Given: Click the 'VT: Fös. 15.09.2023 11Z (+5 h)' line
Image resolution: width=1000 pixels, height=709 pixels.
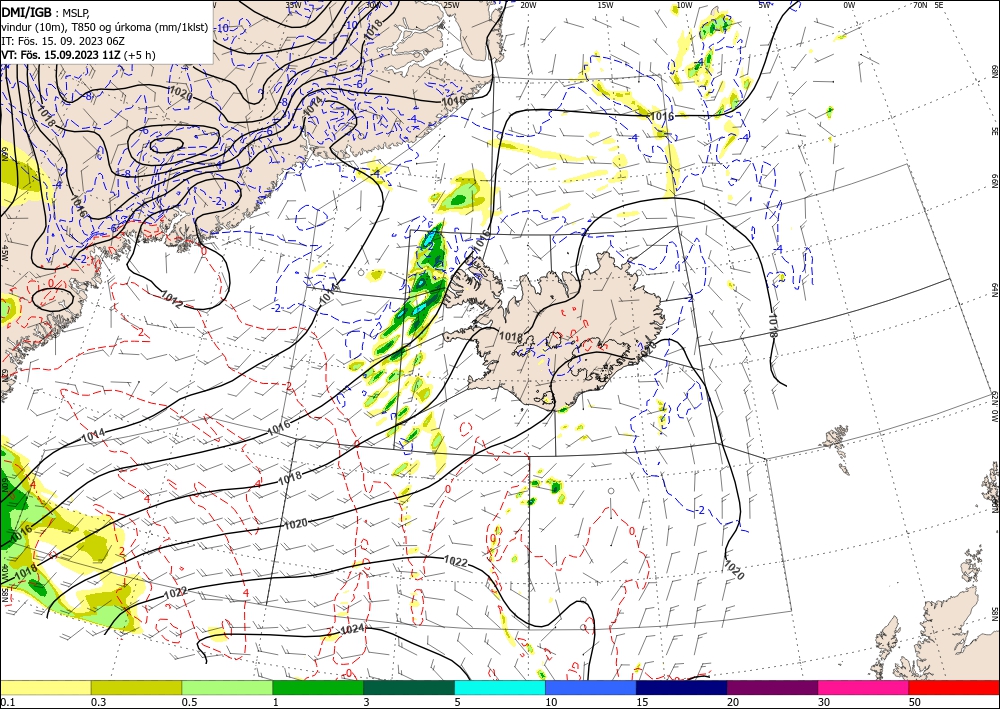Looking at the screenshot, I should click(78, 55).
